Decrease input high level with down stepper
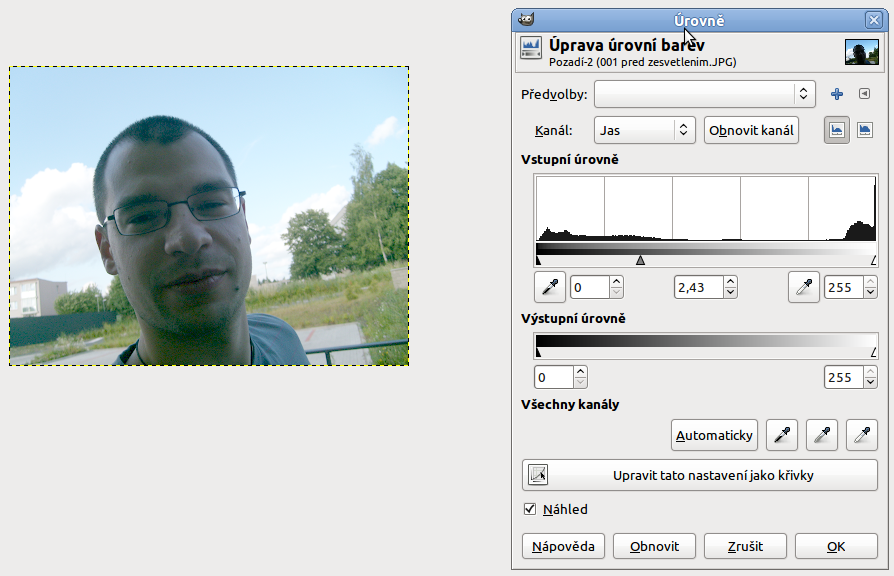The height and width of the screenshot is (576, 894). point(871,293)
